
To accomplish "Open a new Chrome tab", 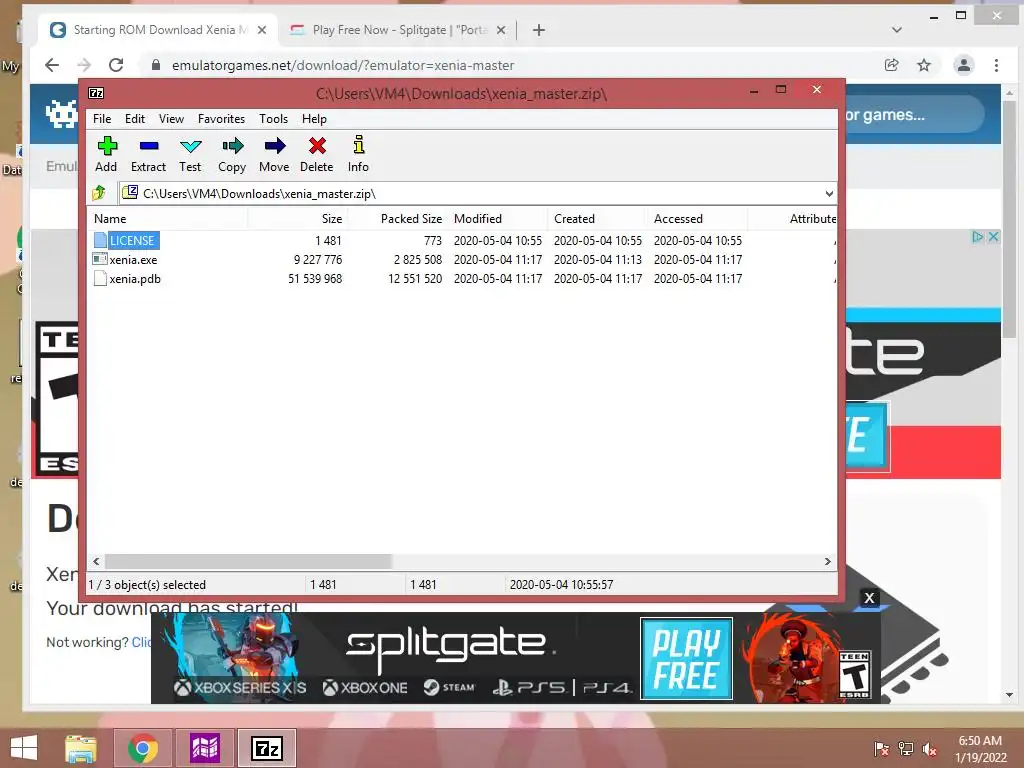I will coord(539,30).
